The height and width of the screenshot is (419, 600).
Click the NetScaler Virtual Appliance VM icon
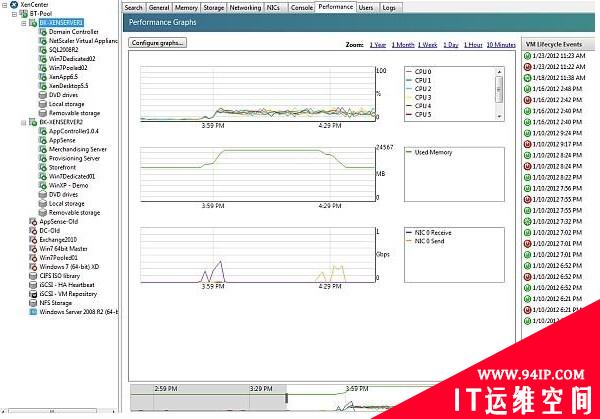(43, 41)
